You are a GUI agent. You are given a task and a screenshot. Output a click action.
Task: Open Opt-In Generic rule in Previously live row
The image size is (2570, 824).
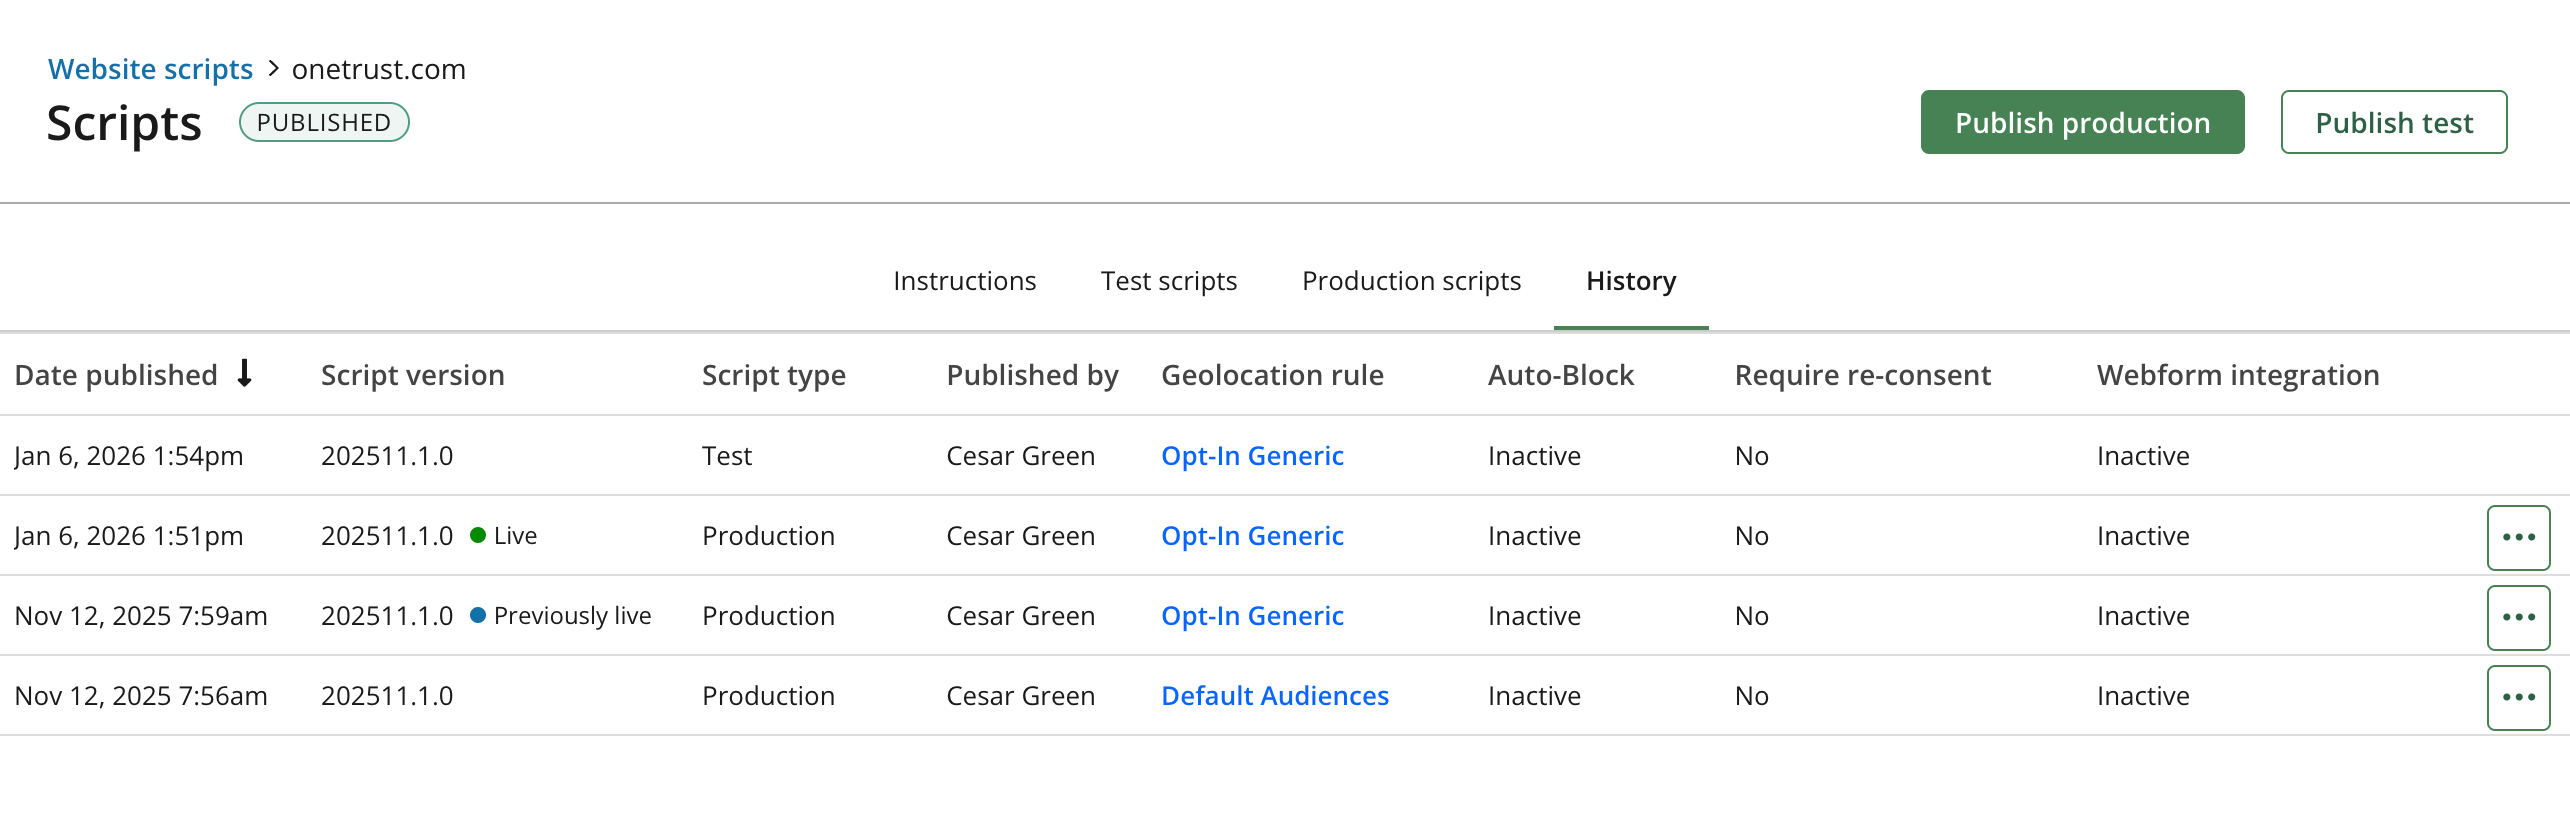(x=1252, y=616)
